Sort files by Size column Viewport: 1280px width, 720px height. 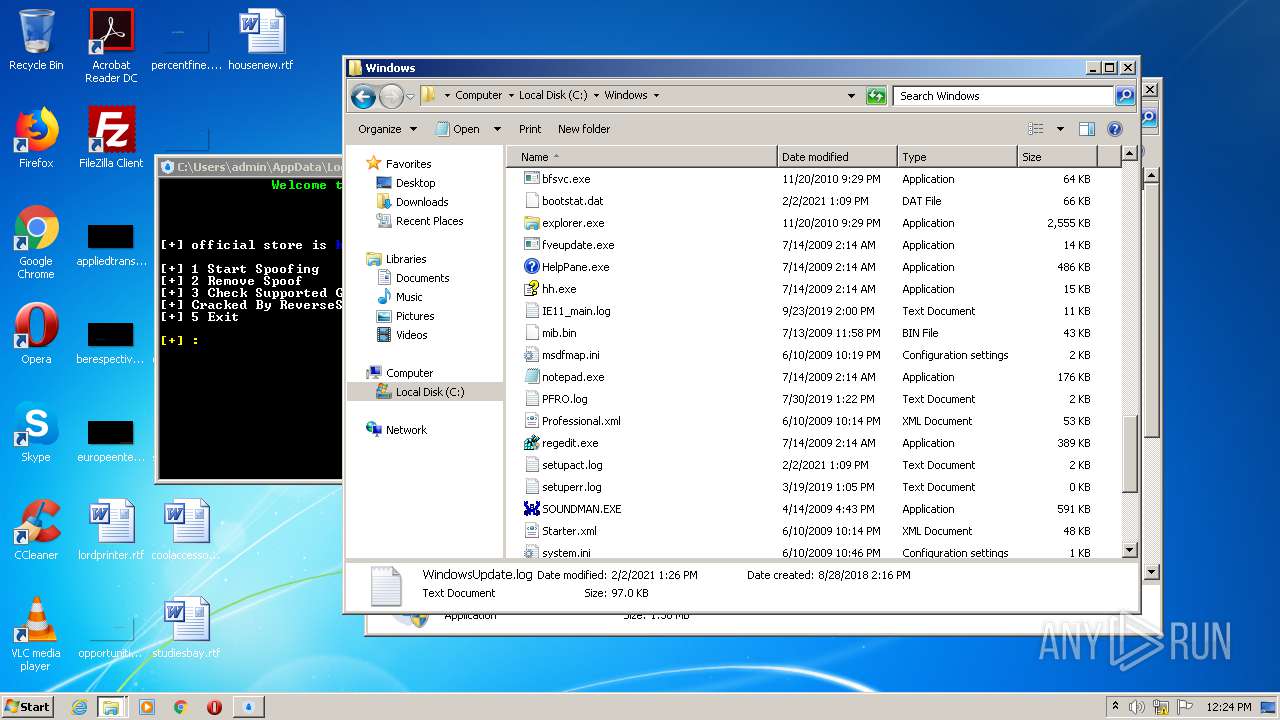(1057, 157)
